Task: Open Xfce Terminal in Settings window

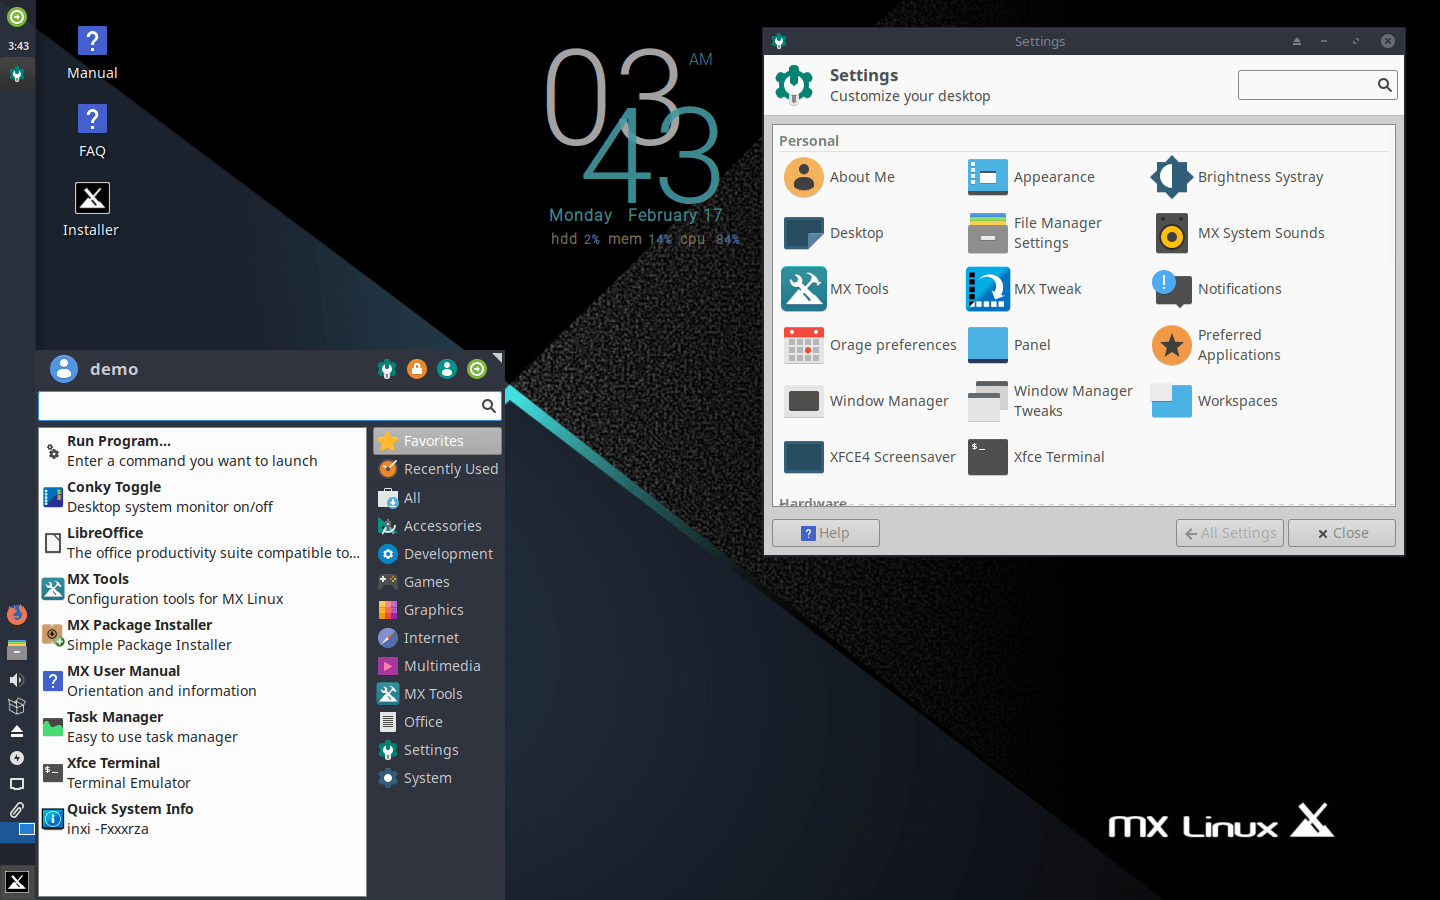Action: coord(1036,457)
